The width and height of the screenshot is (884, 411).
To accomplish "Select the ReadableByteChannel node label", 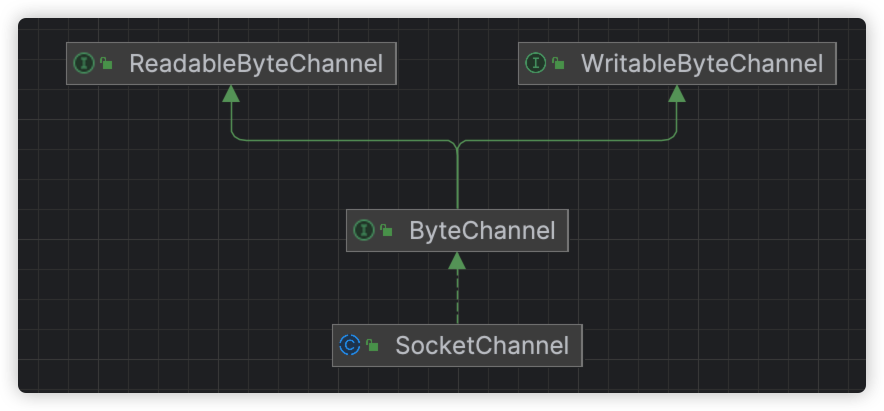I will pos(256,64).
